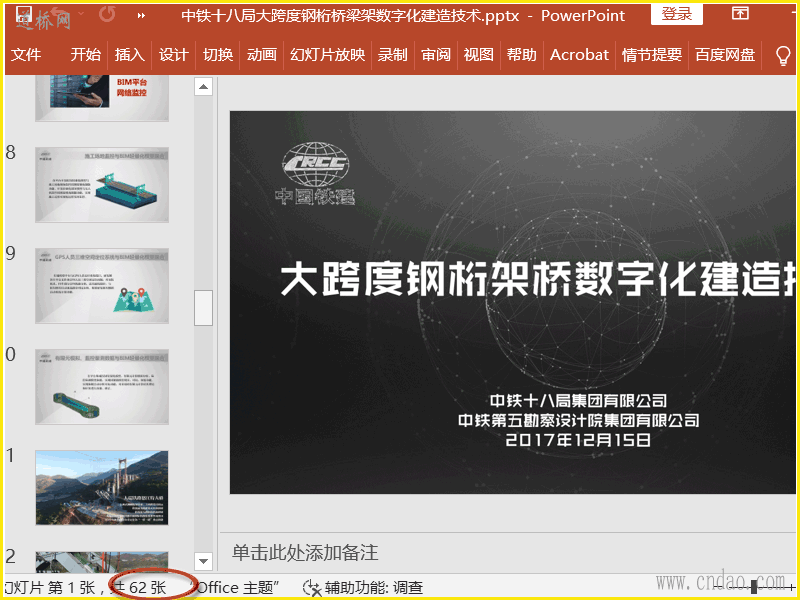The image size is (800, 600).
Task: Open the 百度网盘 ribbon tab
Action: click(725, 55)
